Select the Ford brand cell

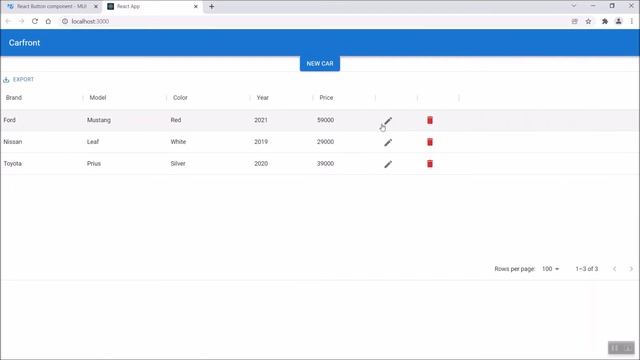(9, 120)
